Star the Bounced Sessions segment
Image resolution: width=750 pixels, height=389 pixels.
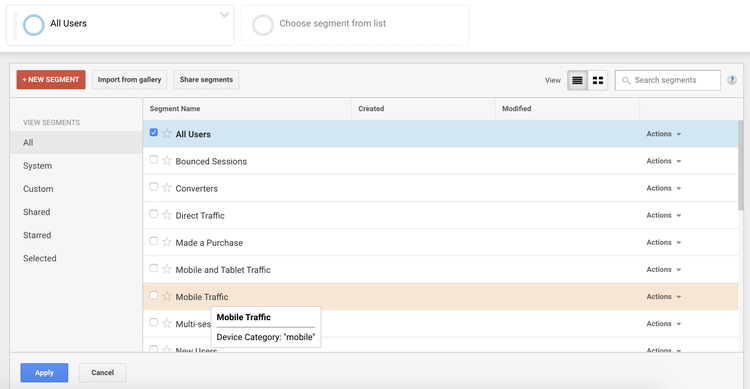(x=167, y=160)
